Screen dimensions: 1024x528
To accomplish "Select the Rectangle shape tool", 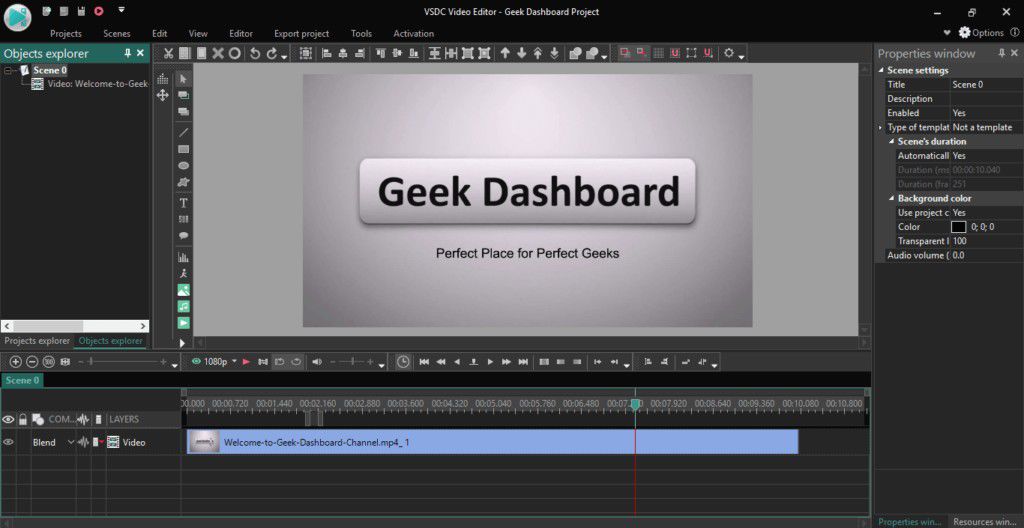I will [x=184, y=149].
